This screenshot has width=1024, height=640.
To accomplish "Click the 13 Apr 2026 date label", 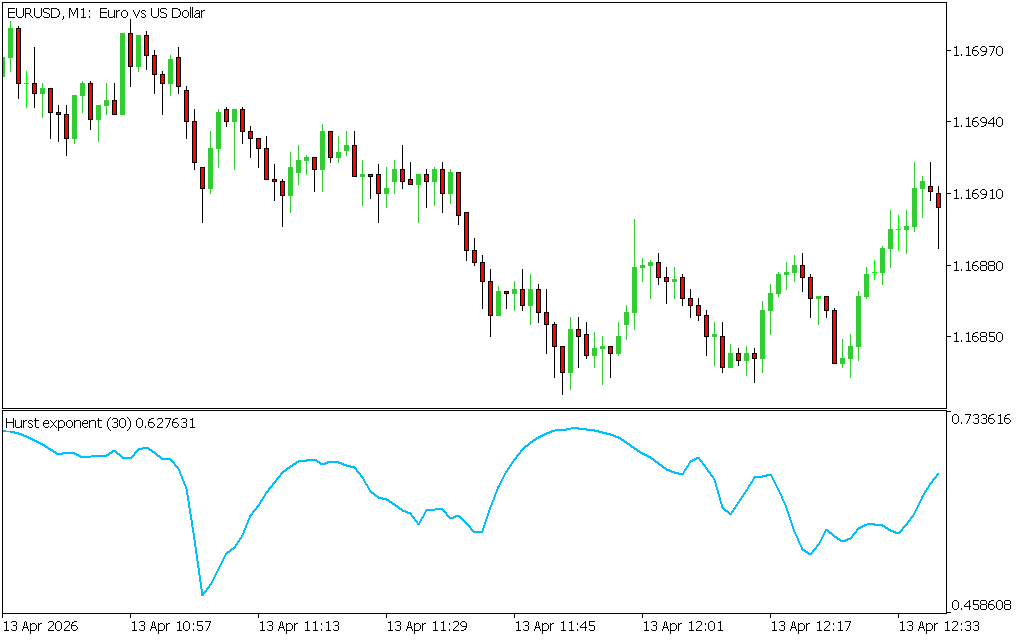I will (41, 627).
